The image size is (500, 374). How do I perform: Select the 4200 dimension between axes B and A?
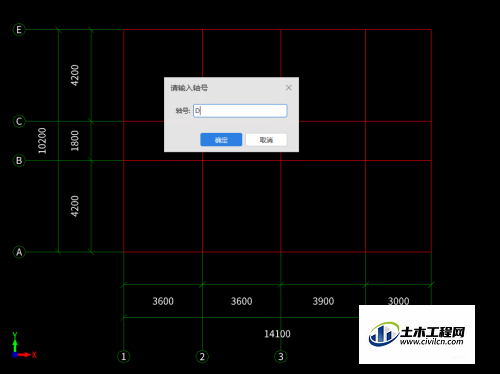75,206
